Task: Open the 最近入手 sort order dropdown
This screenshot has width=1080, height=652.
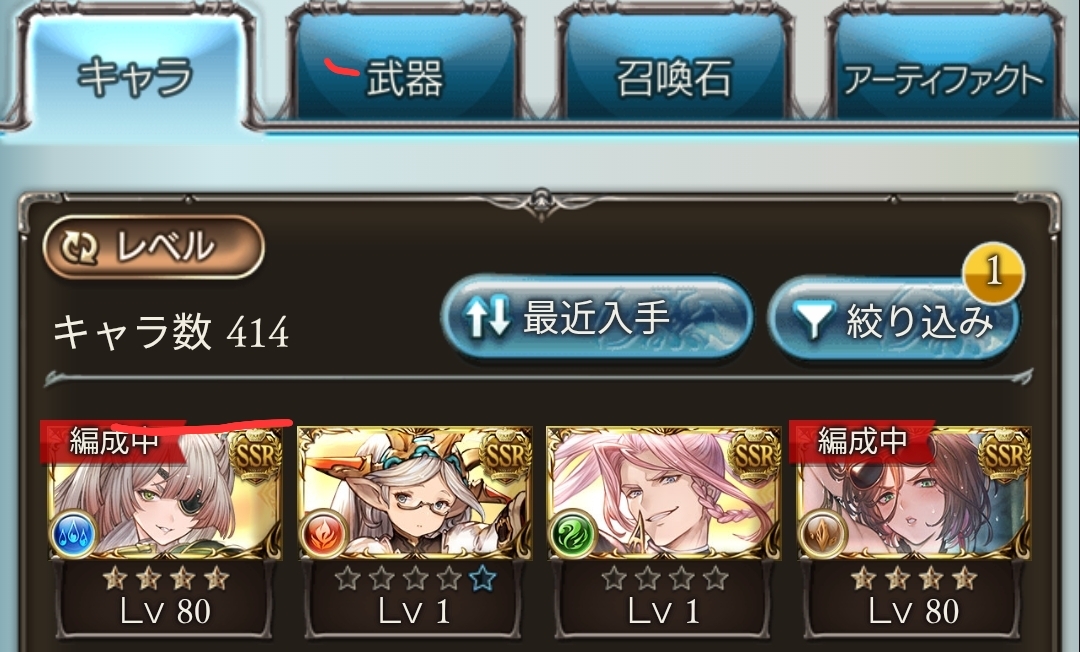Action: coord(596,319)
